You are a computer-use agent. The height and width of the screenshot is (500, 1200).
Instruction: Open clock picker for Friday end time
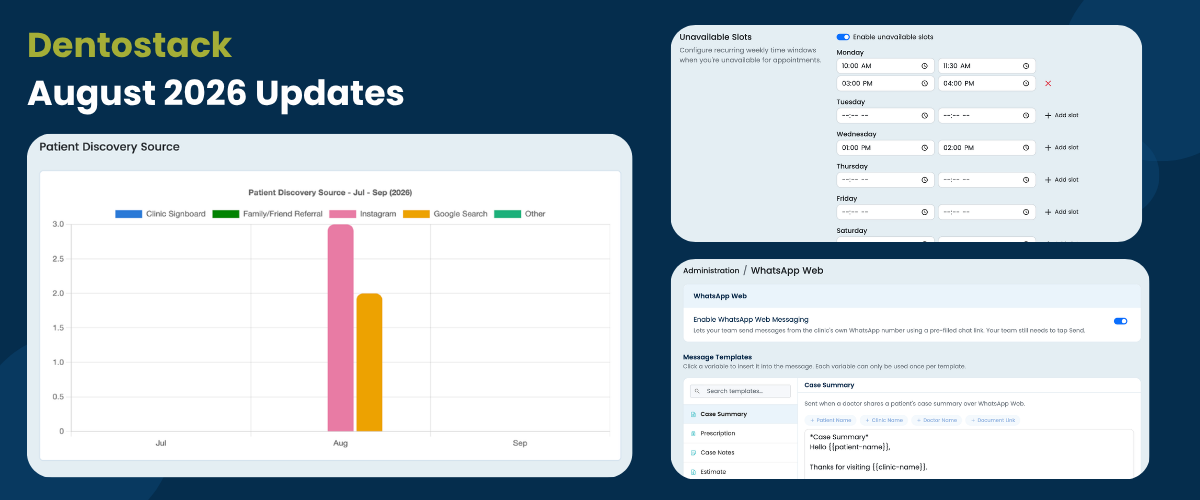1026,212
